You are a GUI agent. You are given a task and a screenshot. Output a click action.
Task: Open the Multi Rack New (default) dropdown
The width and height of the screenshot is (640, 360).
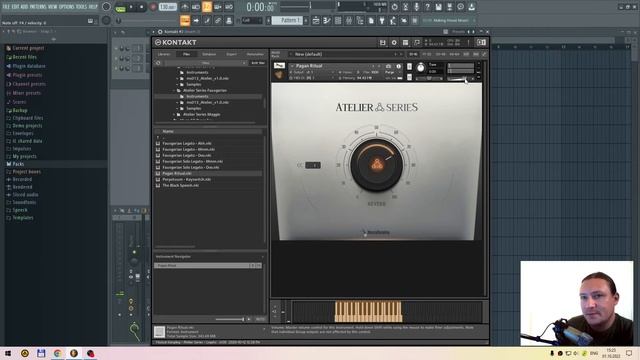click(x=344, y=54)
